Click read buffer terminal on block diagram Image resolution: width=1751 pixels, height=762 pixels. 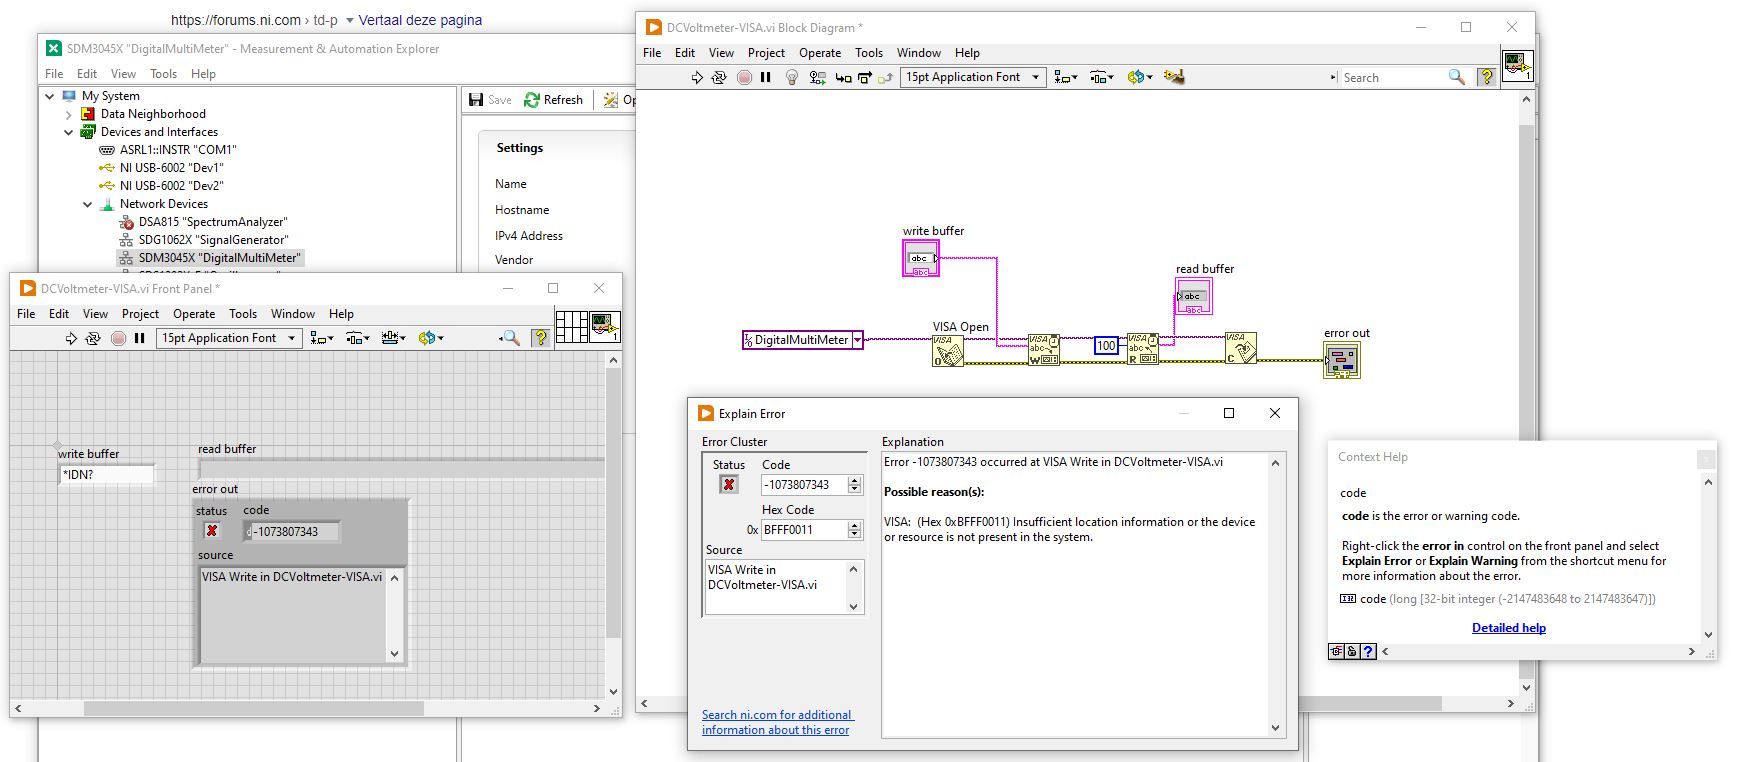(1193, 296)
